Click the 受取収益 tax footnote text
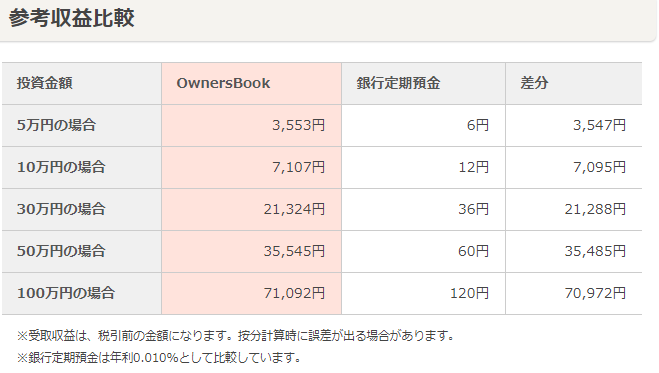The height and width of the screenshot is (373, 659). tap(236, 336)
